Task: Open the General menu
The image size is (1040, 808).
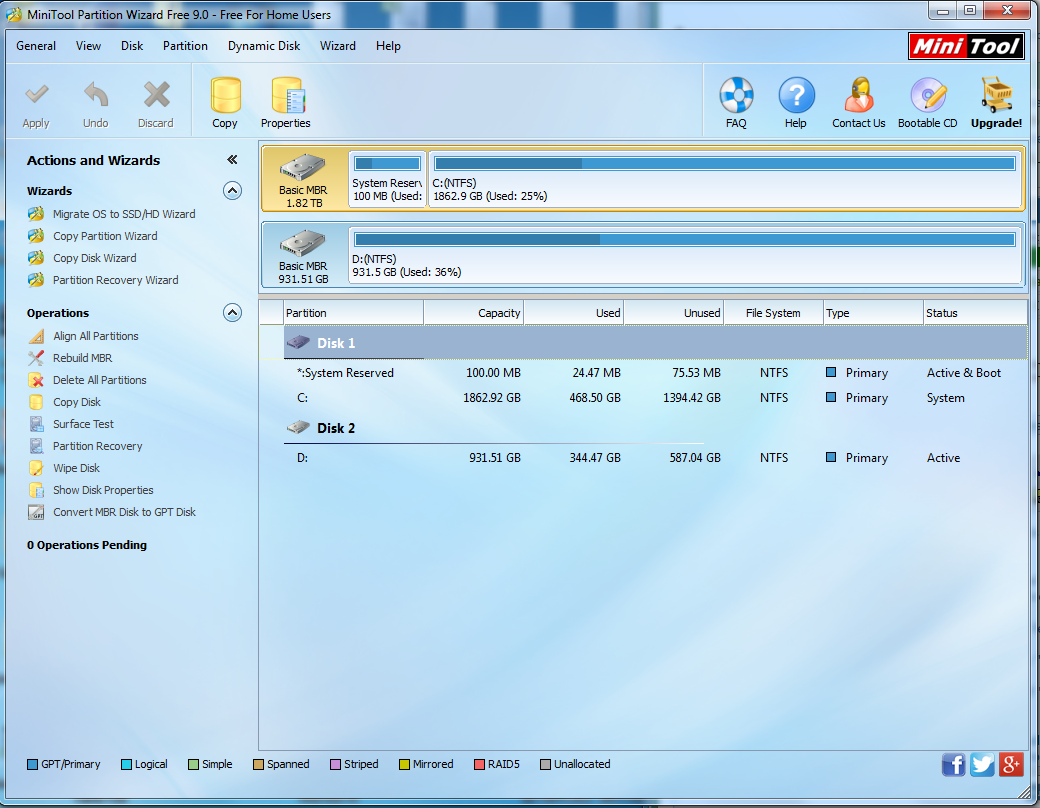Action: [36, 46]
